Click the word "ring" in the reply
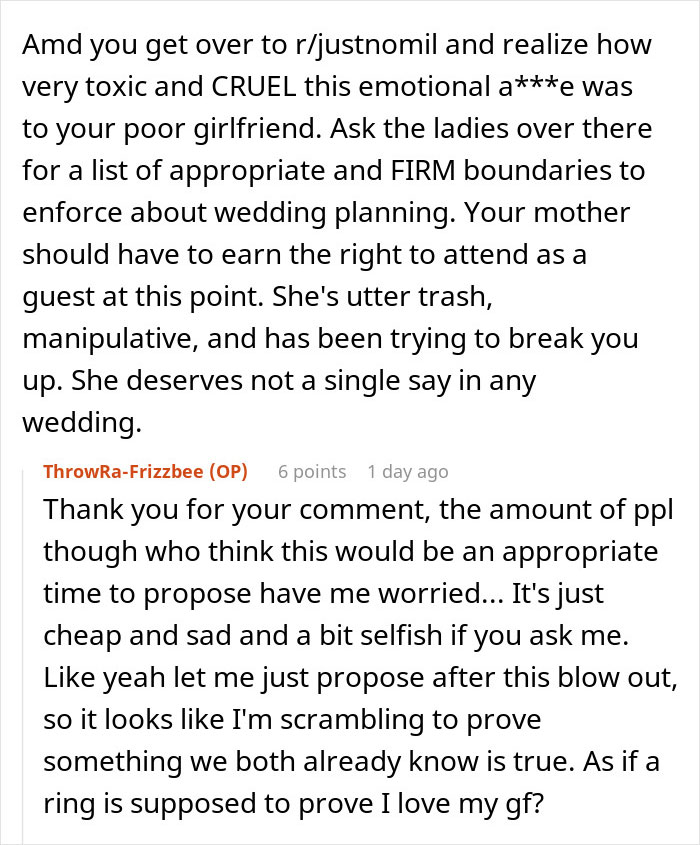The width and height of the screenshot is (700, 845). tap(65, 803)
